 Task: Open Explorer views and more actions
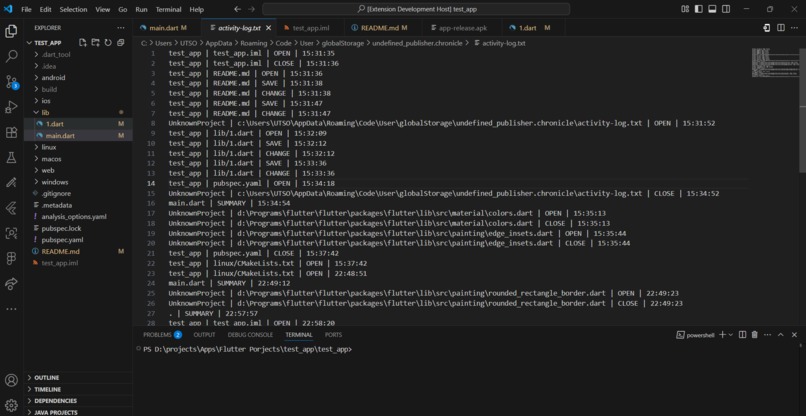[x=120, y=28]
